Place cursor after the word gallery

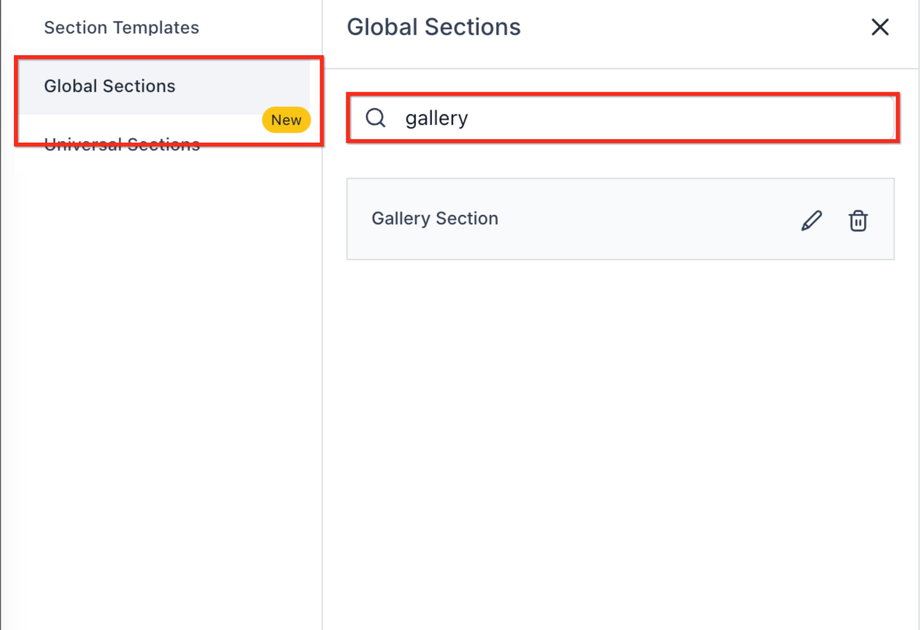click(x=470, y=118)
